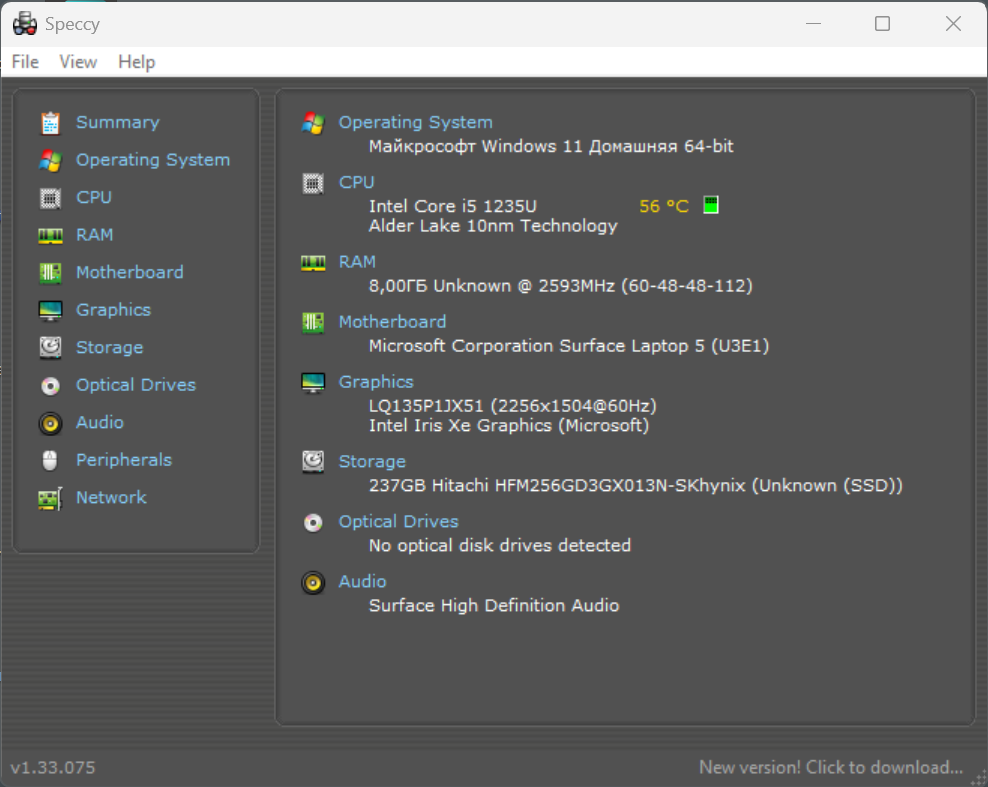
Task: Click New version download notice
Action: coord(831,767)
